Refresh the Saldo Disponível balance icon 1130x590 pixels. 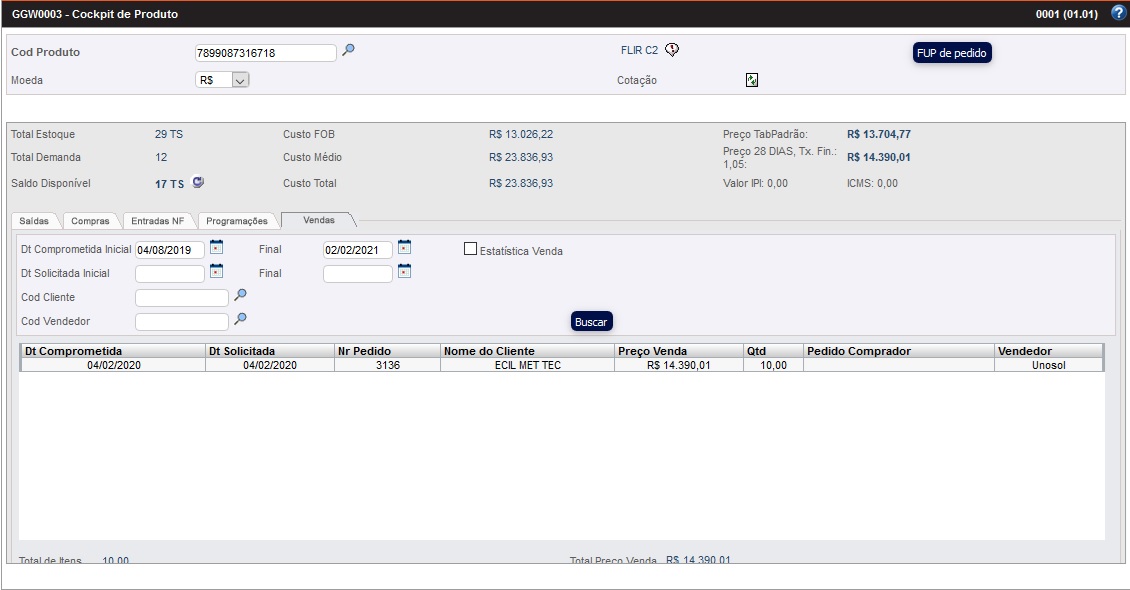(x=198, y=182)
